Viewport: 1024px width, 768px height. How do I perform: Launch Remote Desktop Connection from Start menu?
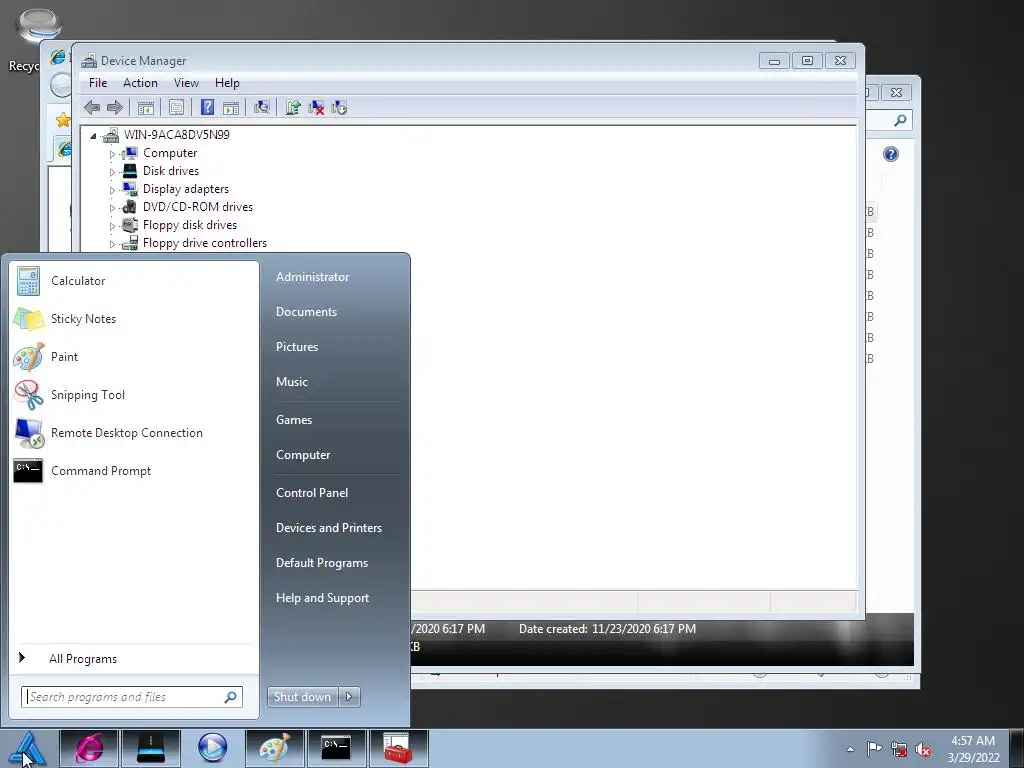tap(135, 432)
